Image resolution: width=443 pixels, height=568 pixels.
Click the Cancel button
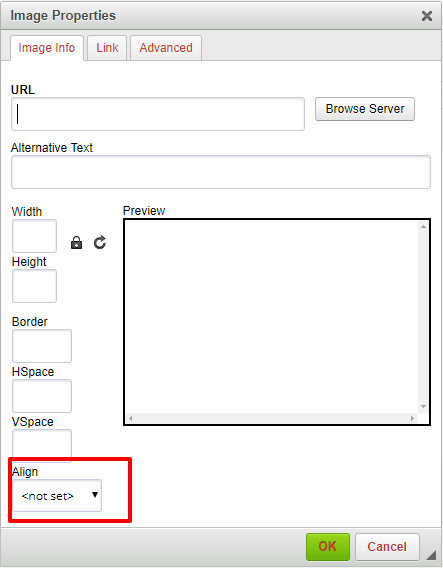tap(387, 546)
